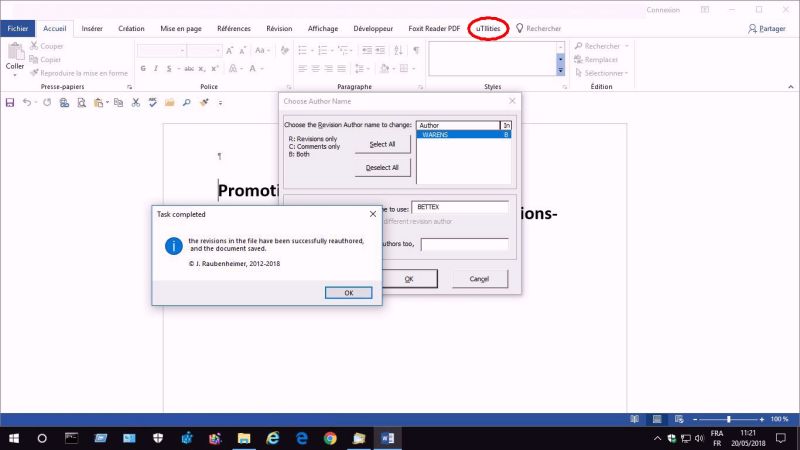Toggle italic formatting

(156, 68)
